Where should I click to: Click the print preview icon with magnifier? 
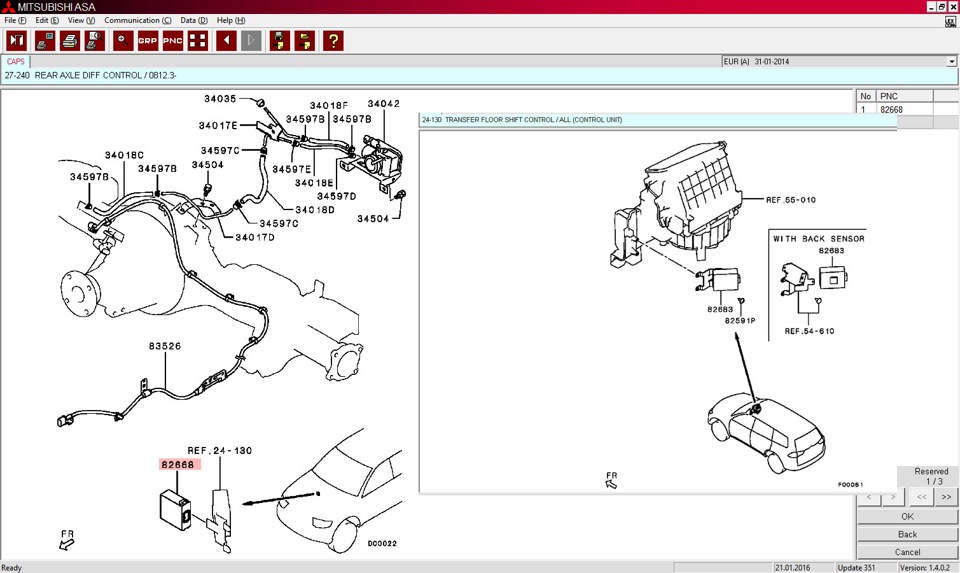click(95, 41)
